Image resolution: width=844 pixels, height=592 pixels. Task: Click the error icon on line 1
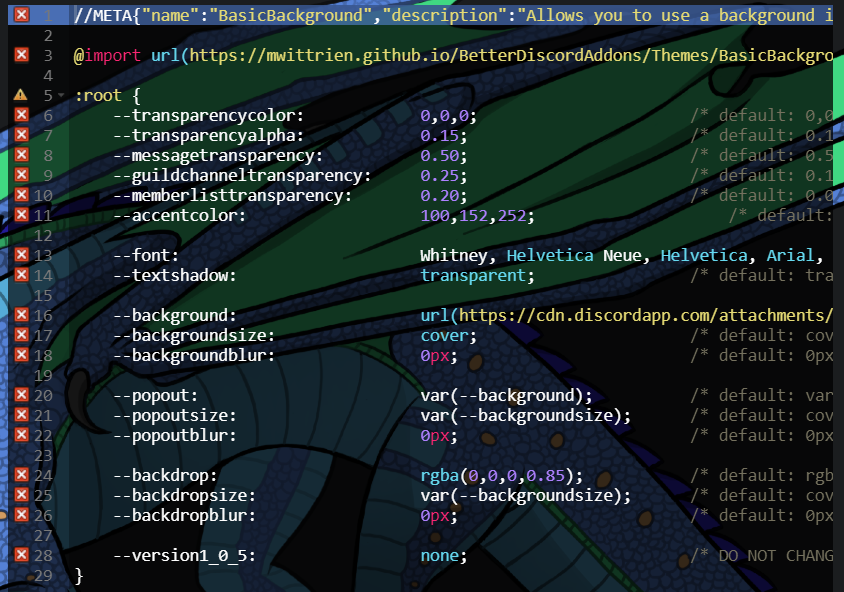21,15
